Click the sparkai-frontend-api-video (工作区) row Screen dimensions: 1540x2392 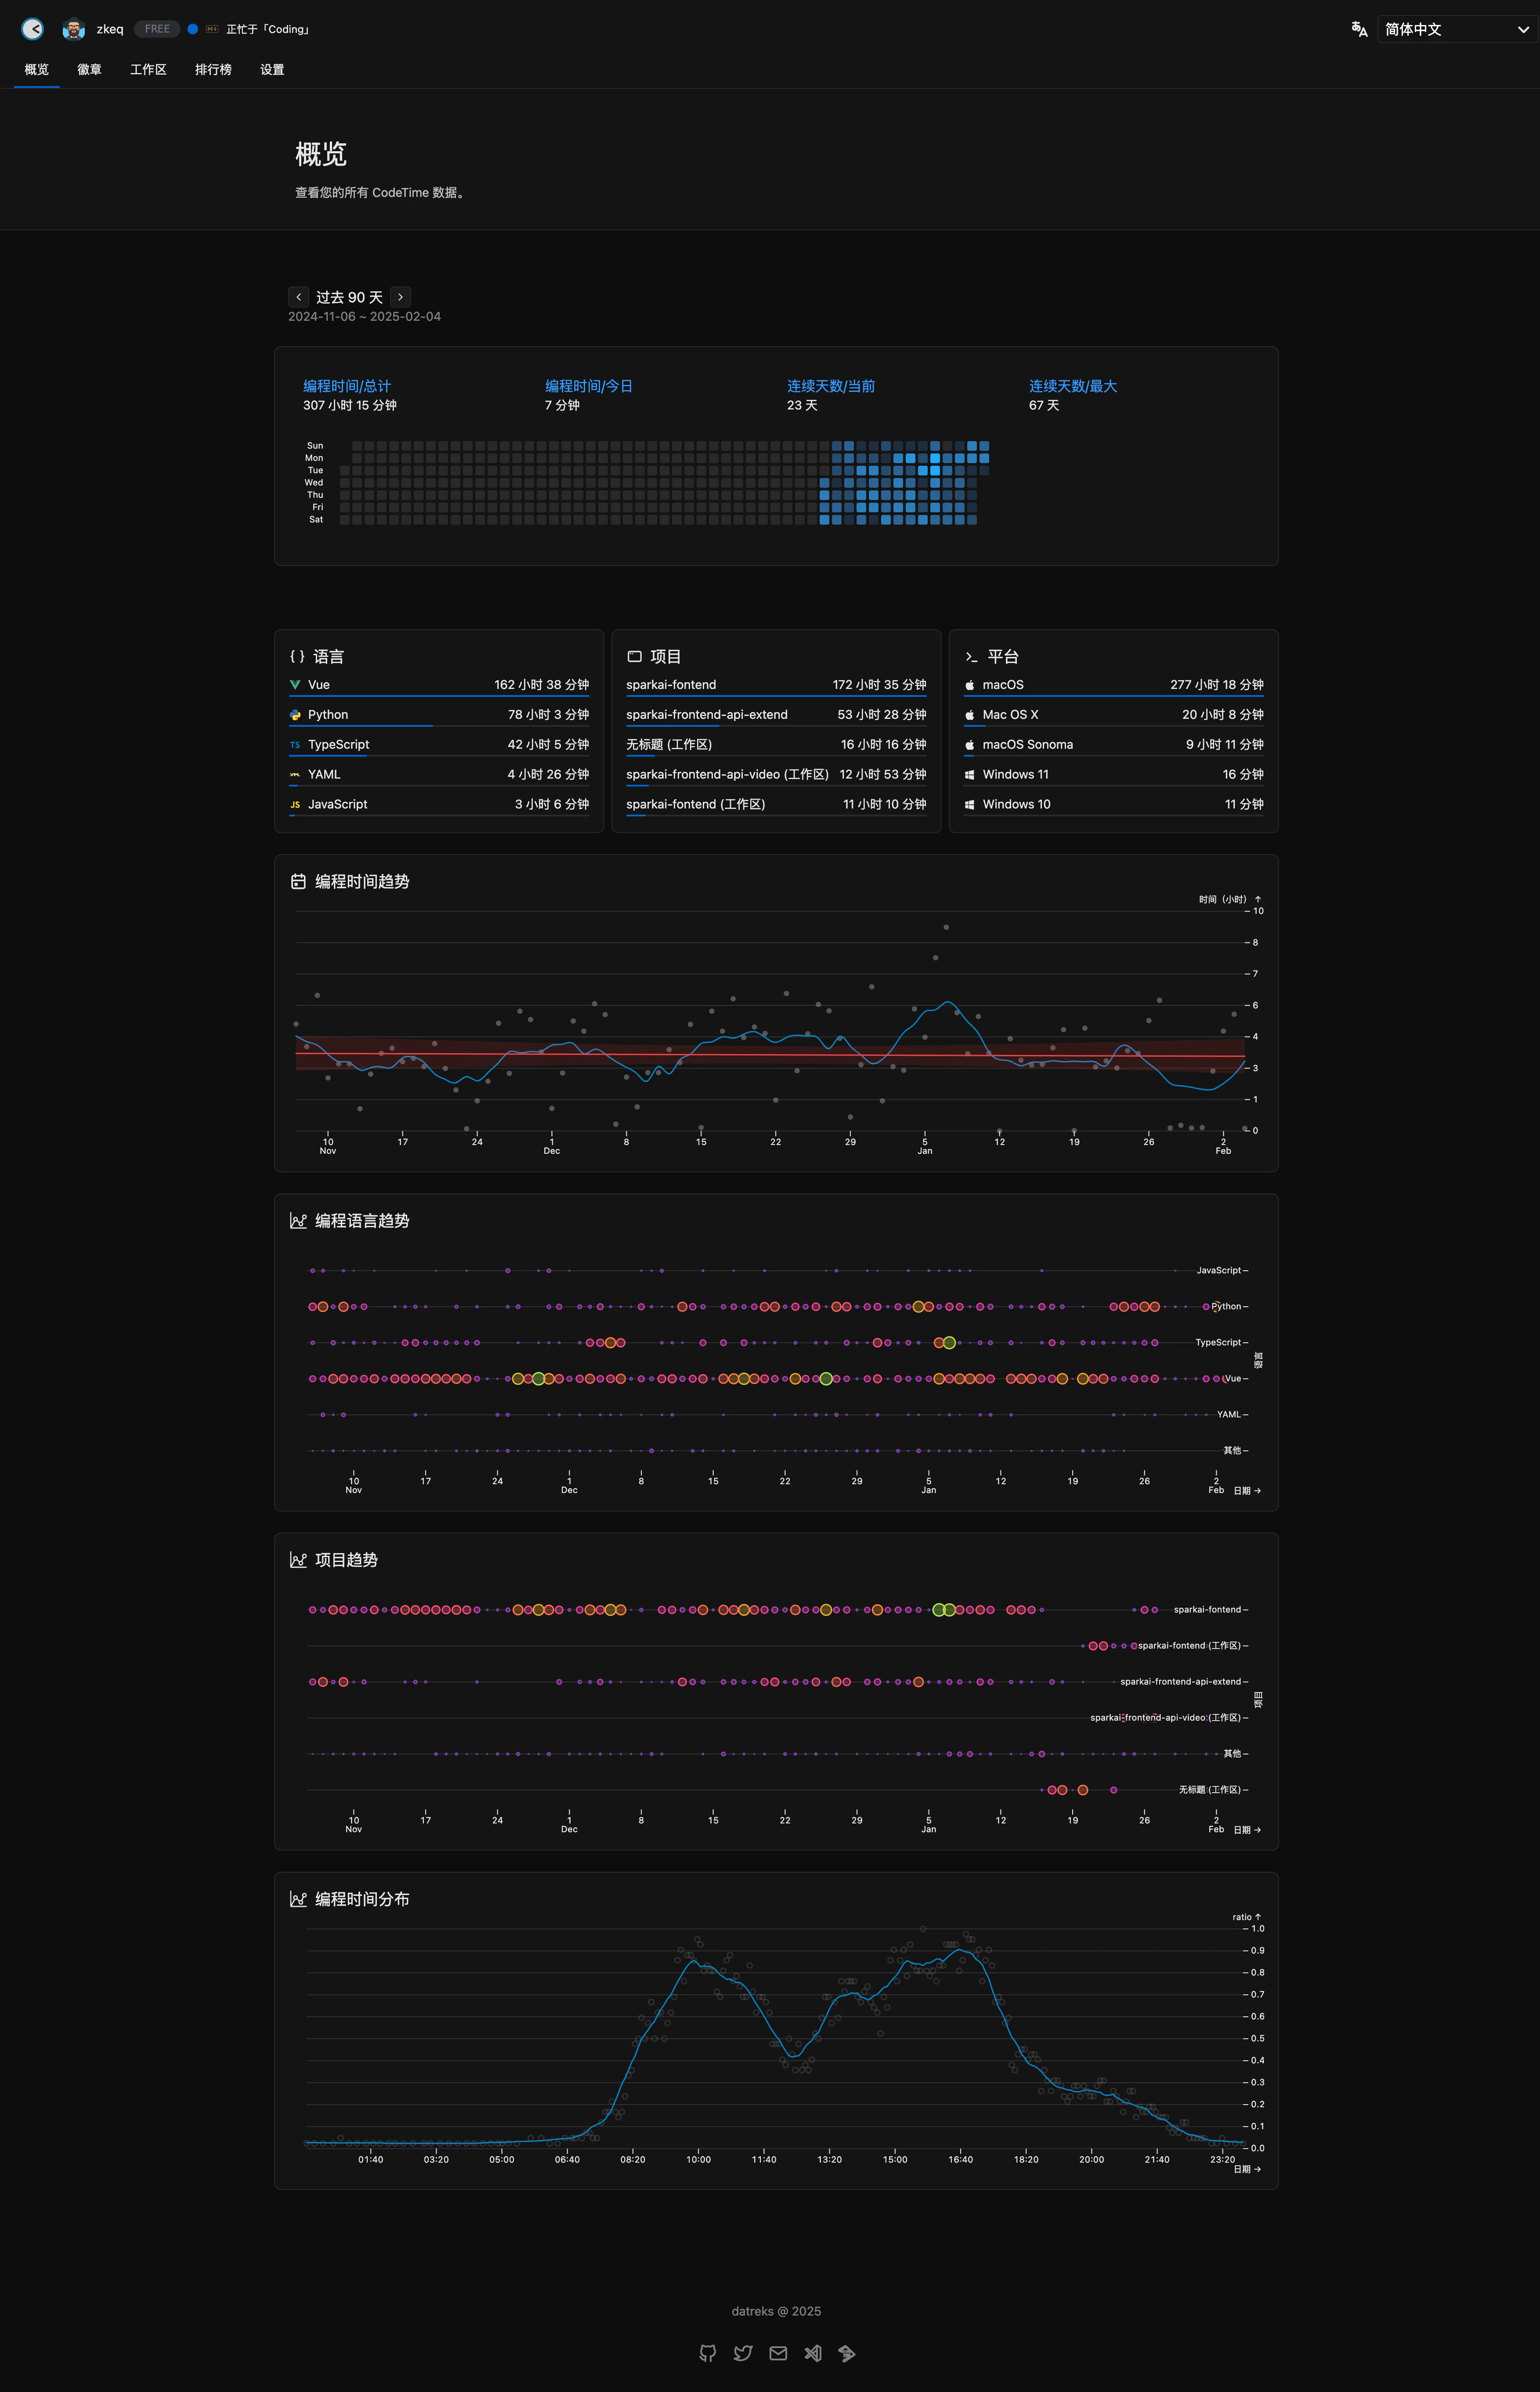click(x=776, y=776)
